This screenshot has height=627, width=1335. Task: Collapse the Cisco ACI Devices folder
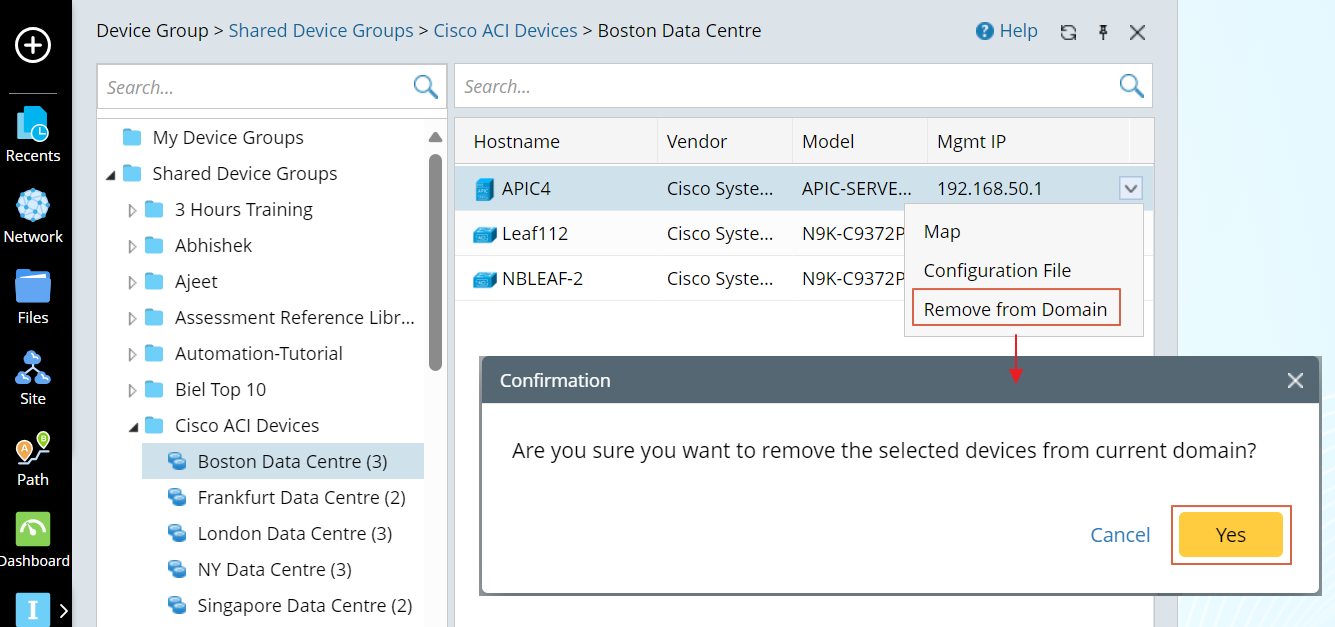click(x=132, y=426)
